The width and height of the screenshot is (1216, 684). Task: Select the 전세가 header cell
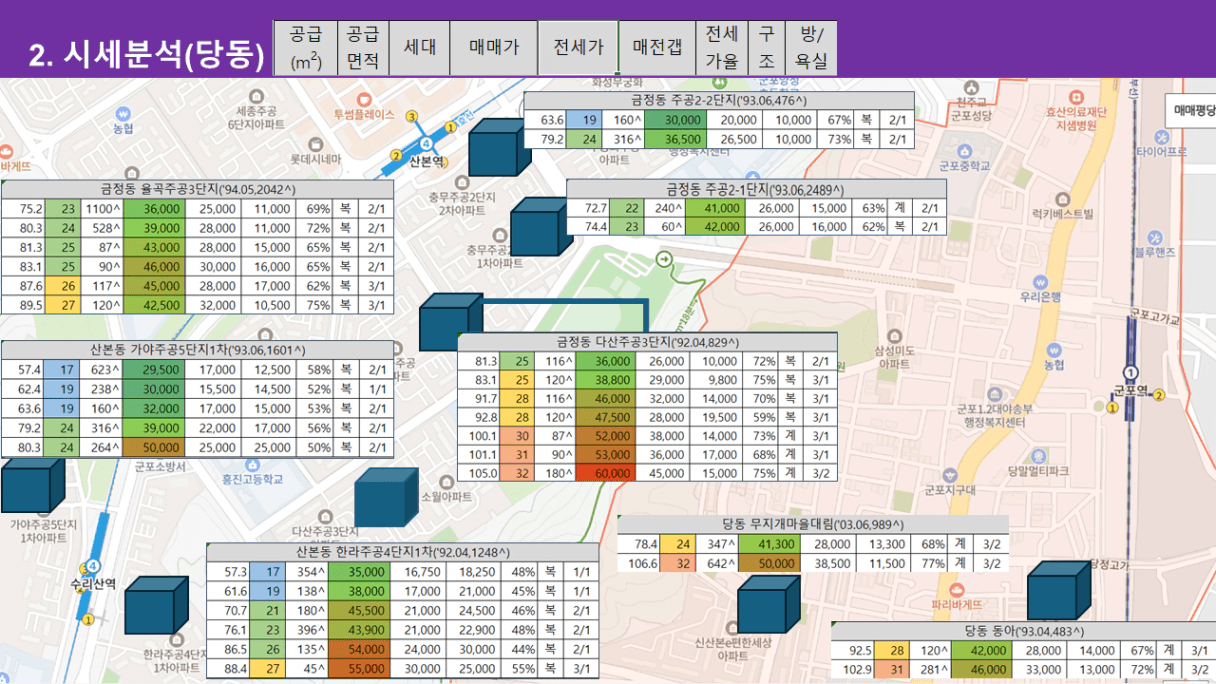tap(578, 47)
